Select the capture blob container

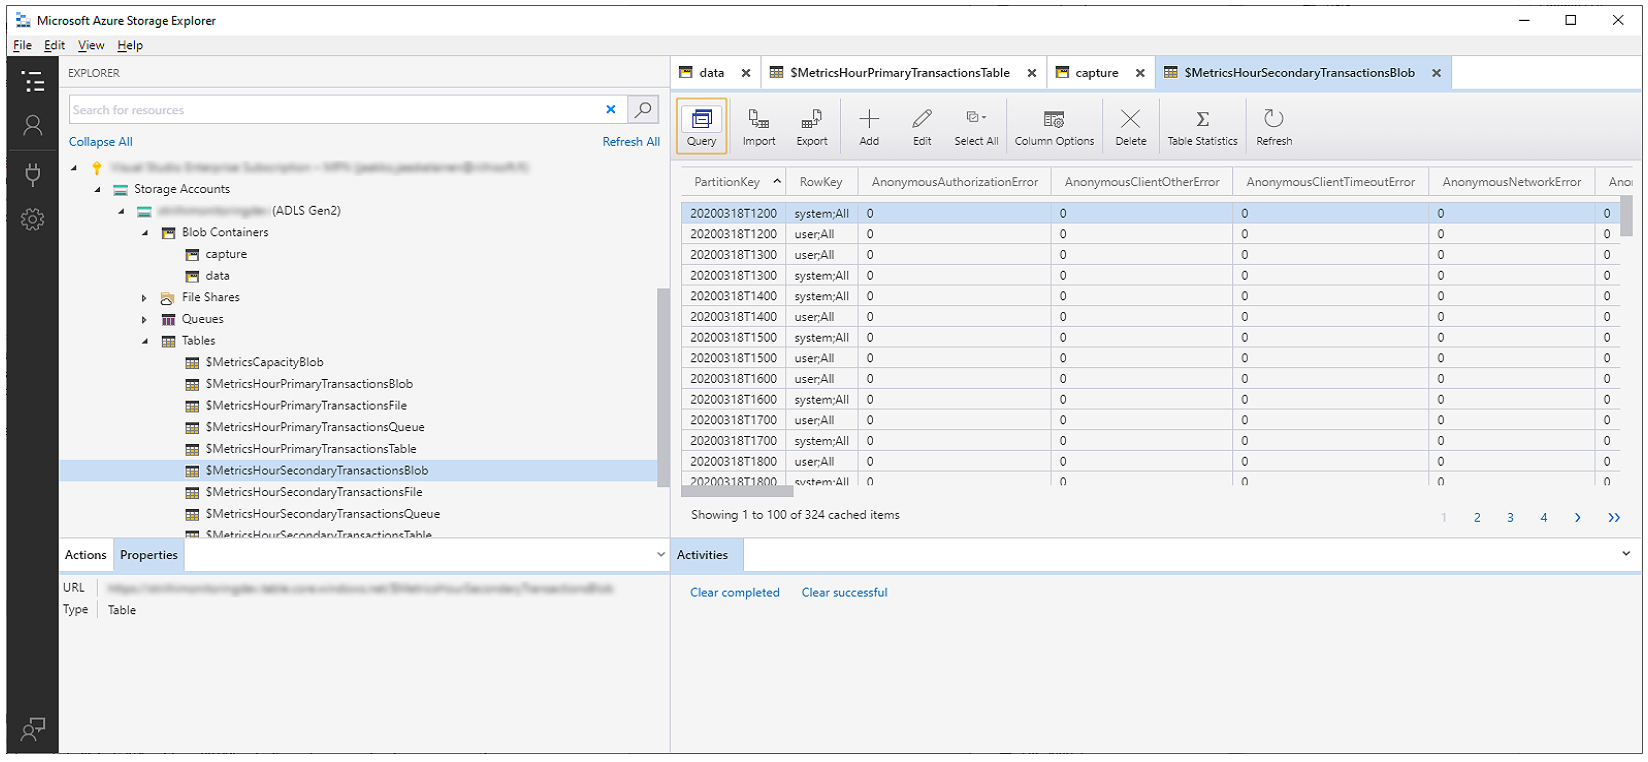click(x=226, y=254)
